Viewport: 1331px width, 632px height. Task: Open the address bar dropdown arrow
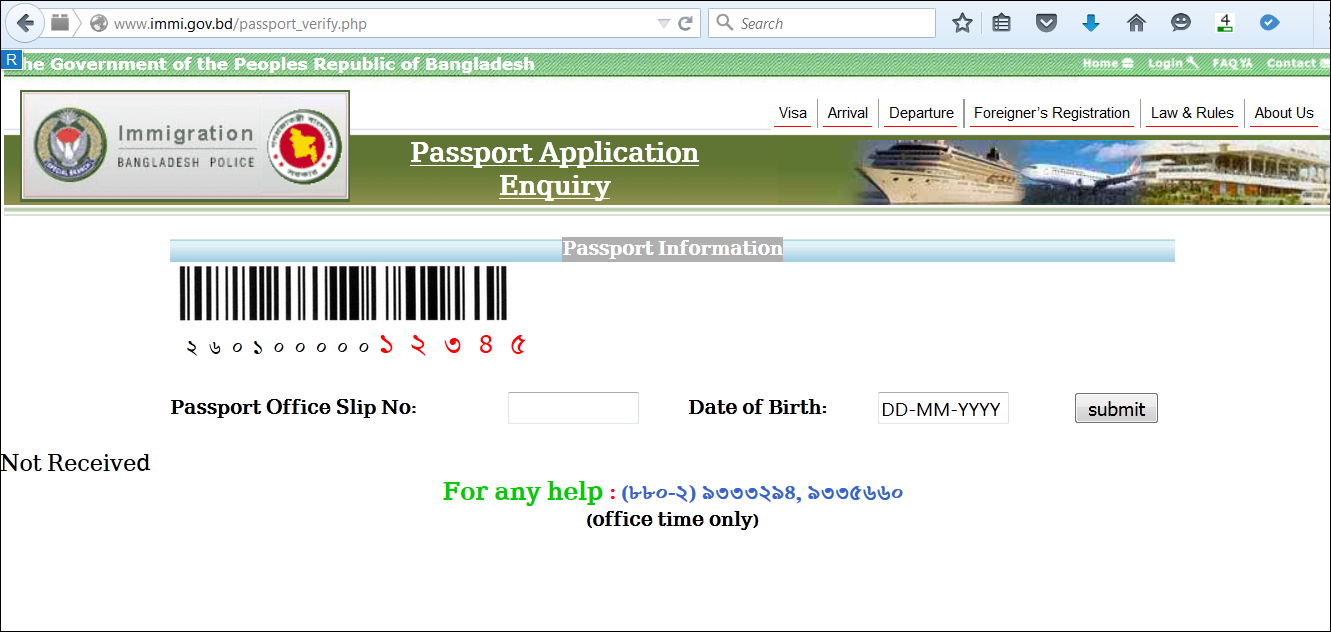662,22
